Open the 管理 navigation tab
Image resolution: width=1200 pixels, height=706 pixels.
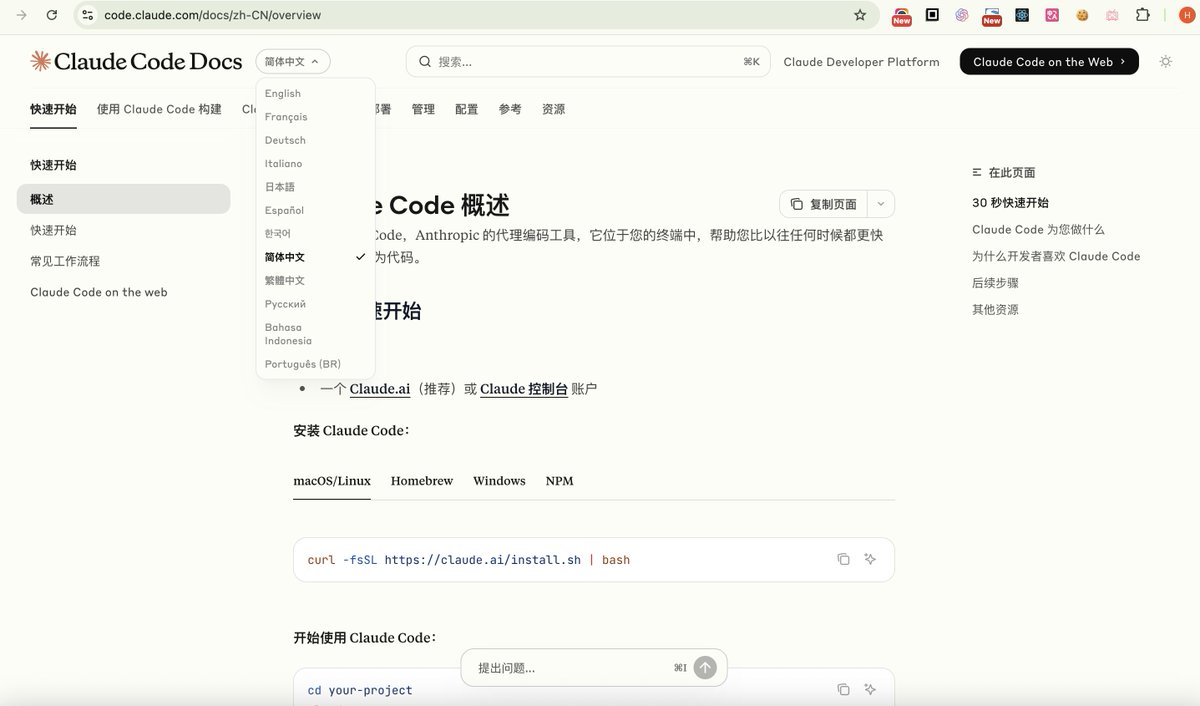pyautogui.click(x=423, y=109)
